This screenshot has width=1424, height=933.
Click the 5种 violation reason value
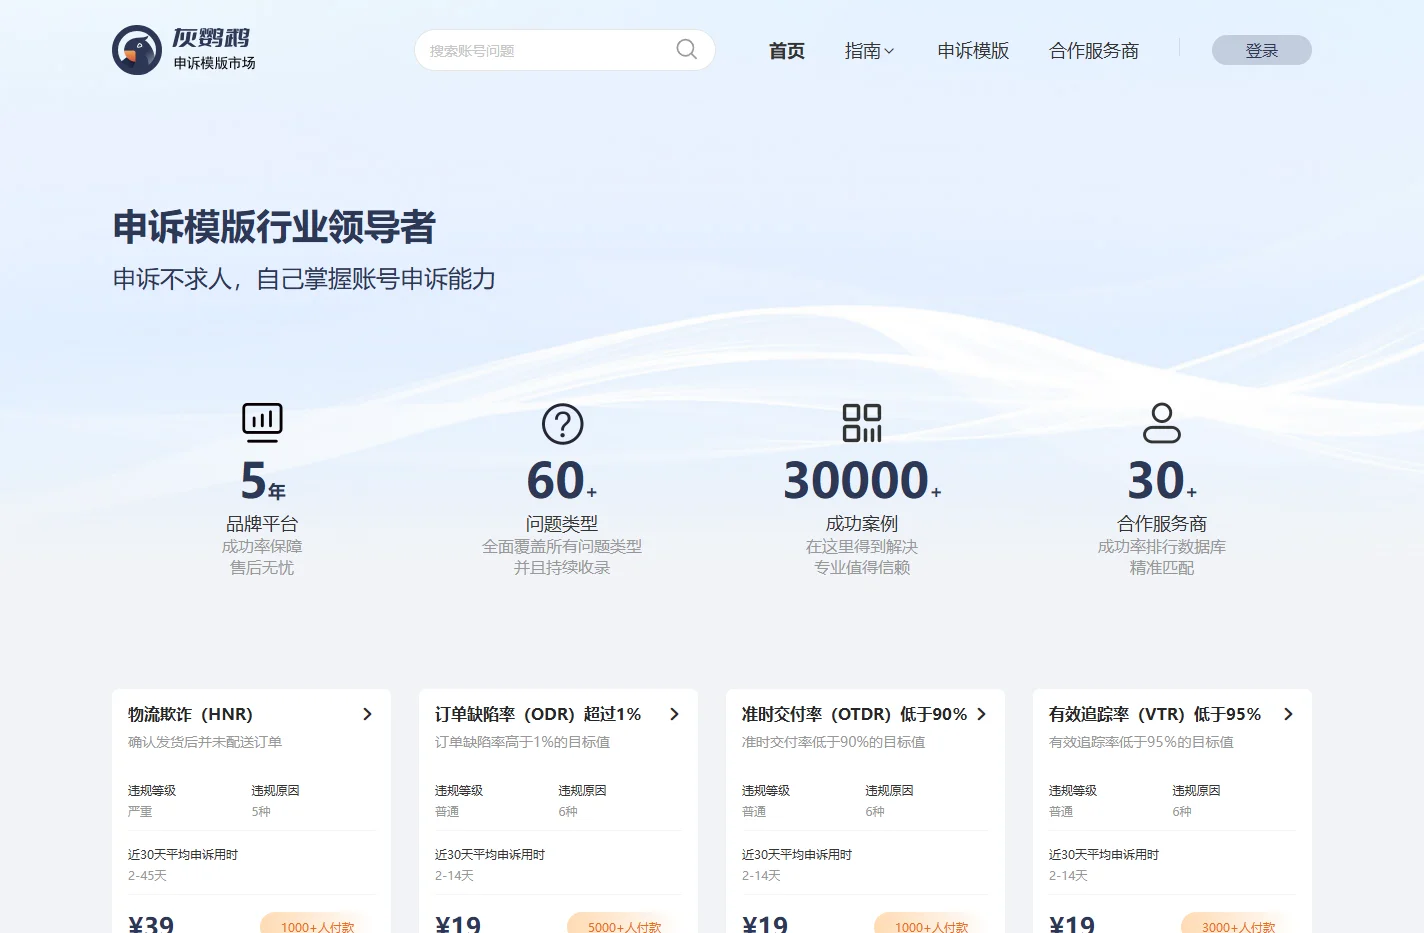261,811
